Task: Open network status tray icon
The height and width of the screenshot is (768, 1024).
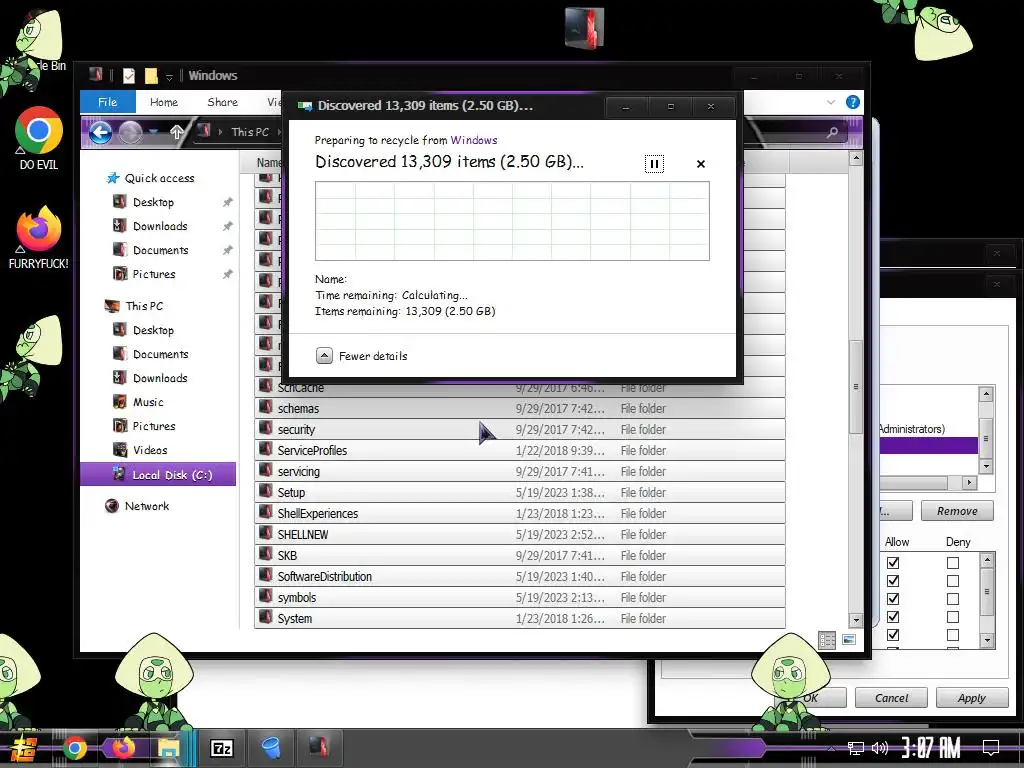Action: pos(855,748)
